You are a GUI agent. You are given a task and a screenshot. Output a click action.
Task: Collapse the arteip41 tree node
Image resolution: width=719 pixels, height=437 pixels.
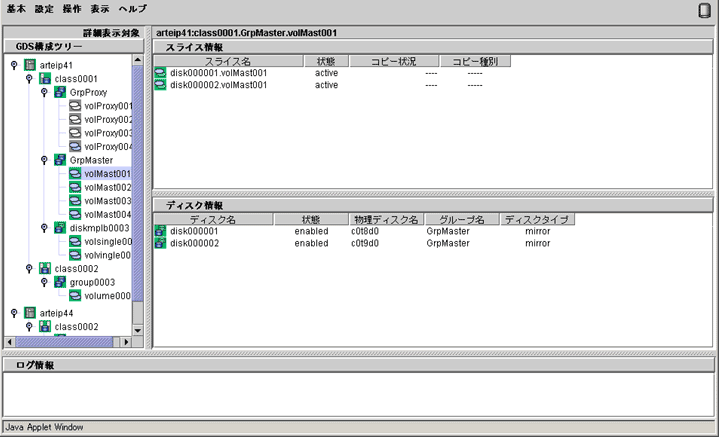[14, 65]
